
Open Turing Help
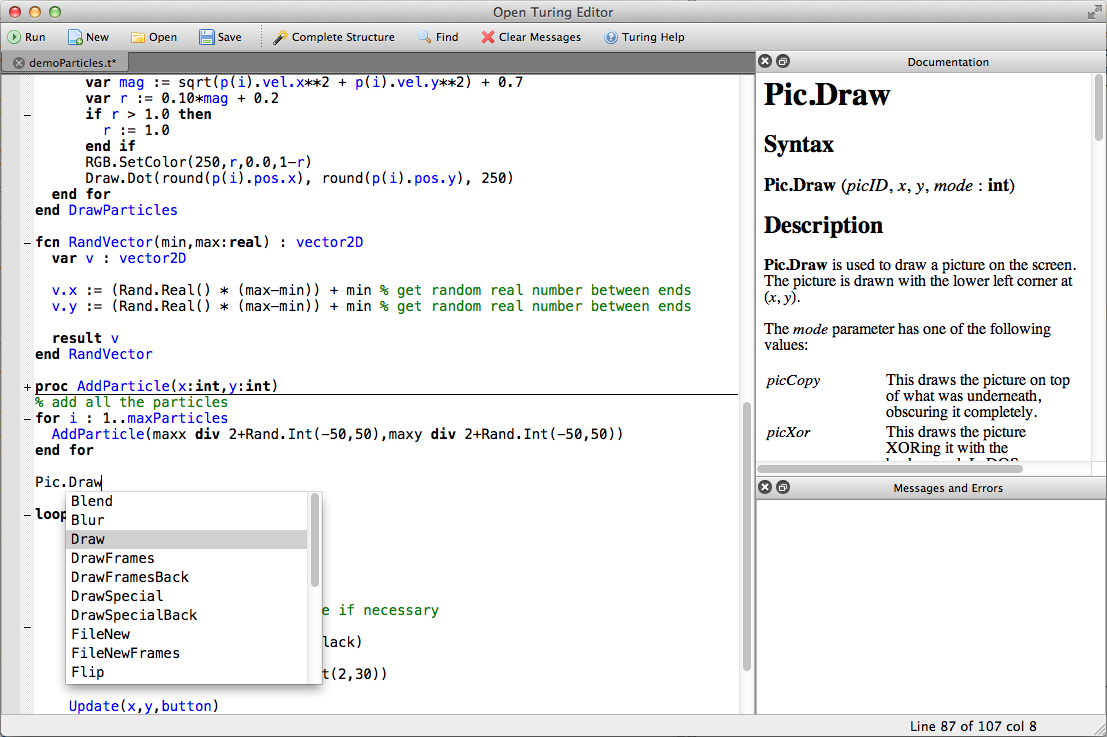point(644,37)
